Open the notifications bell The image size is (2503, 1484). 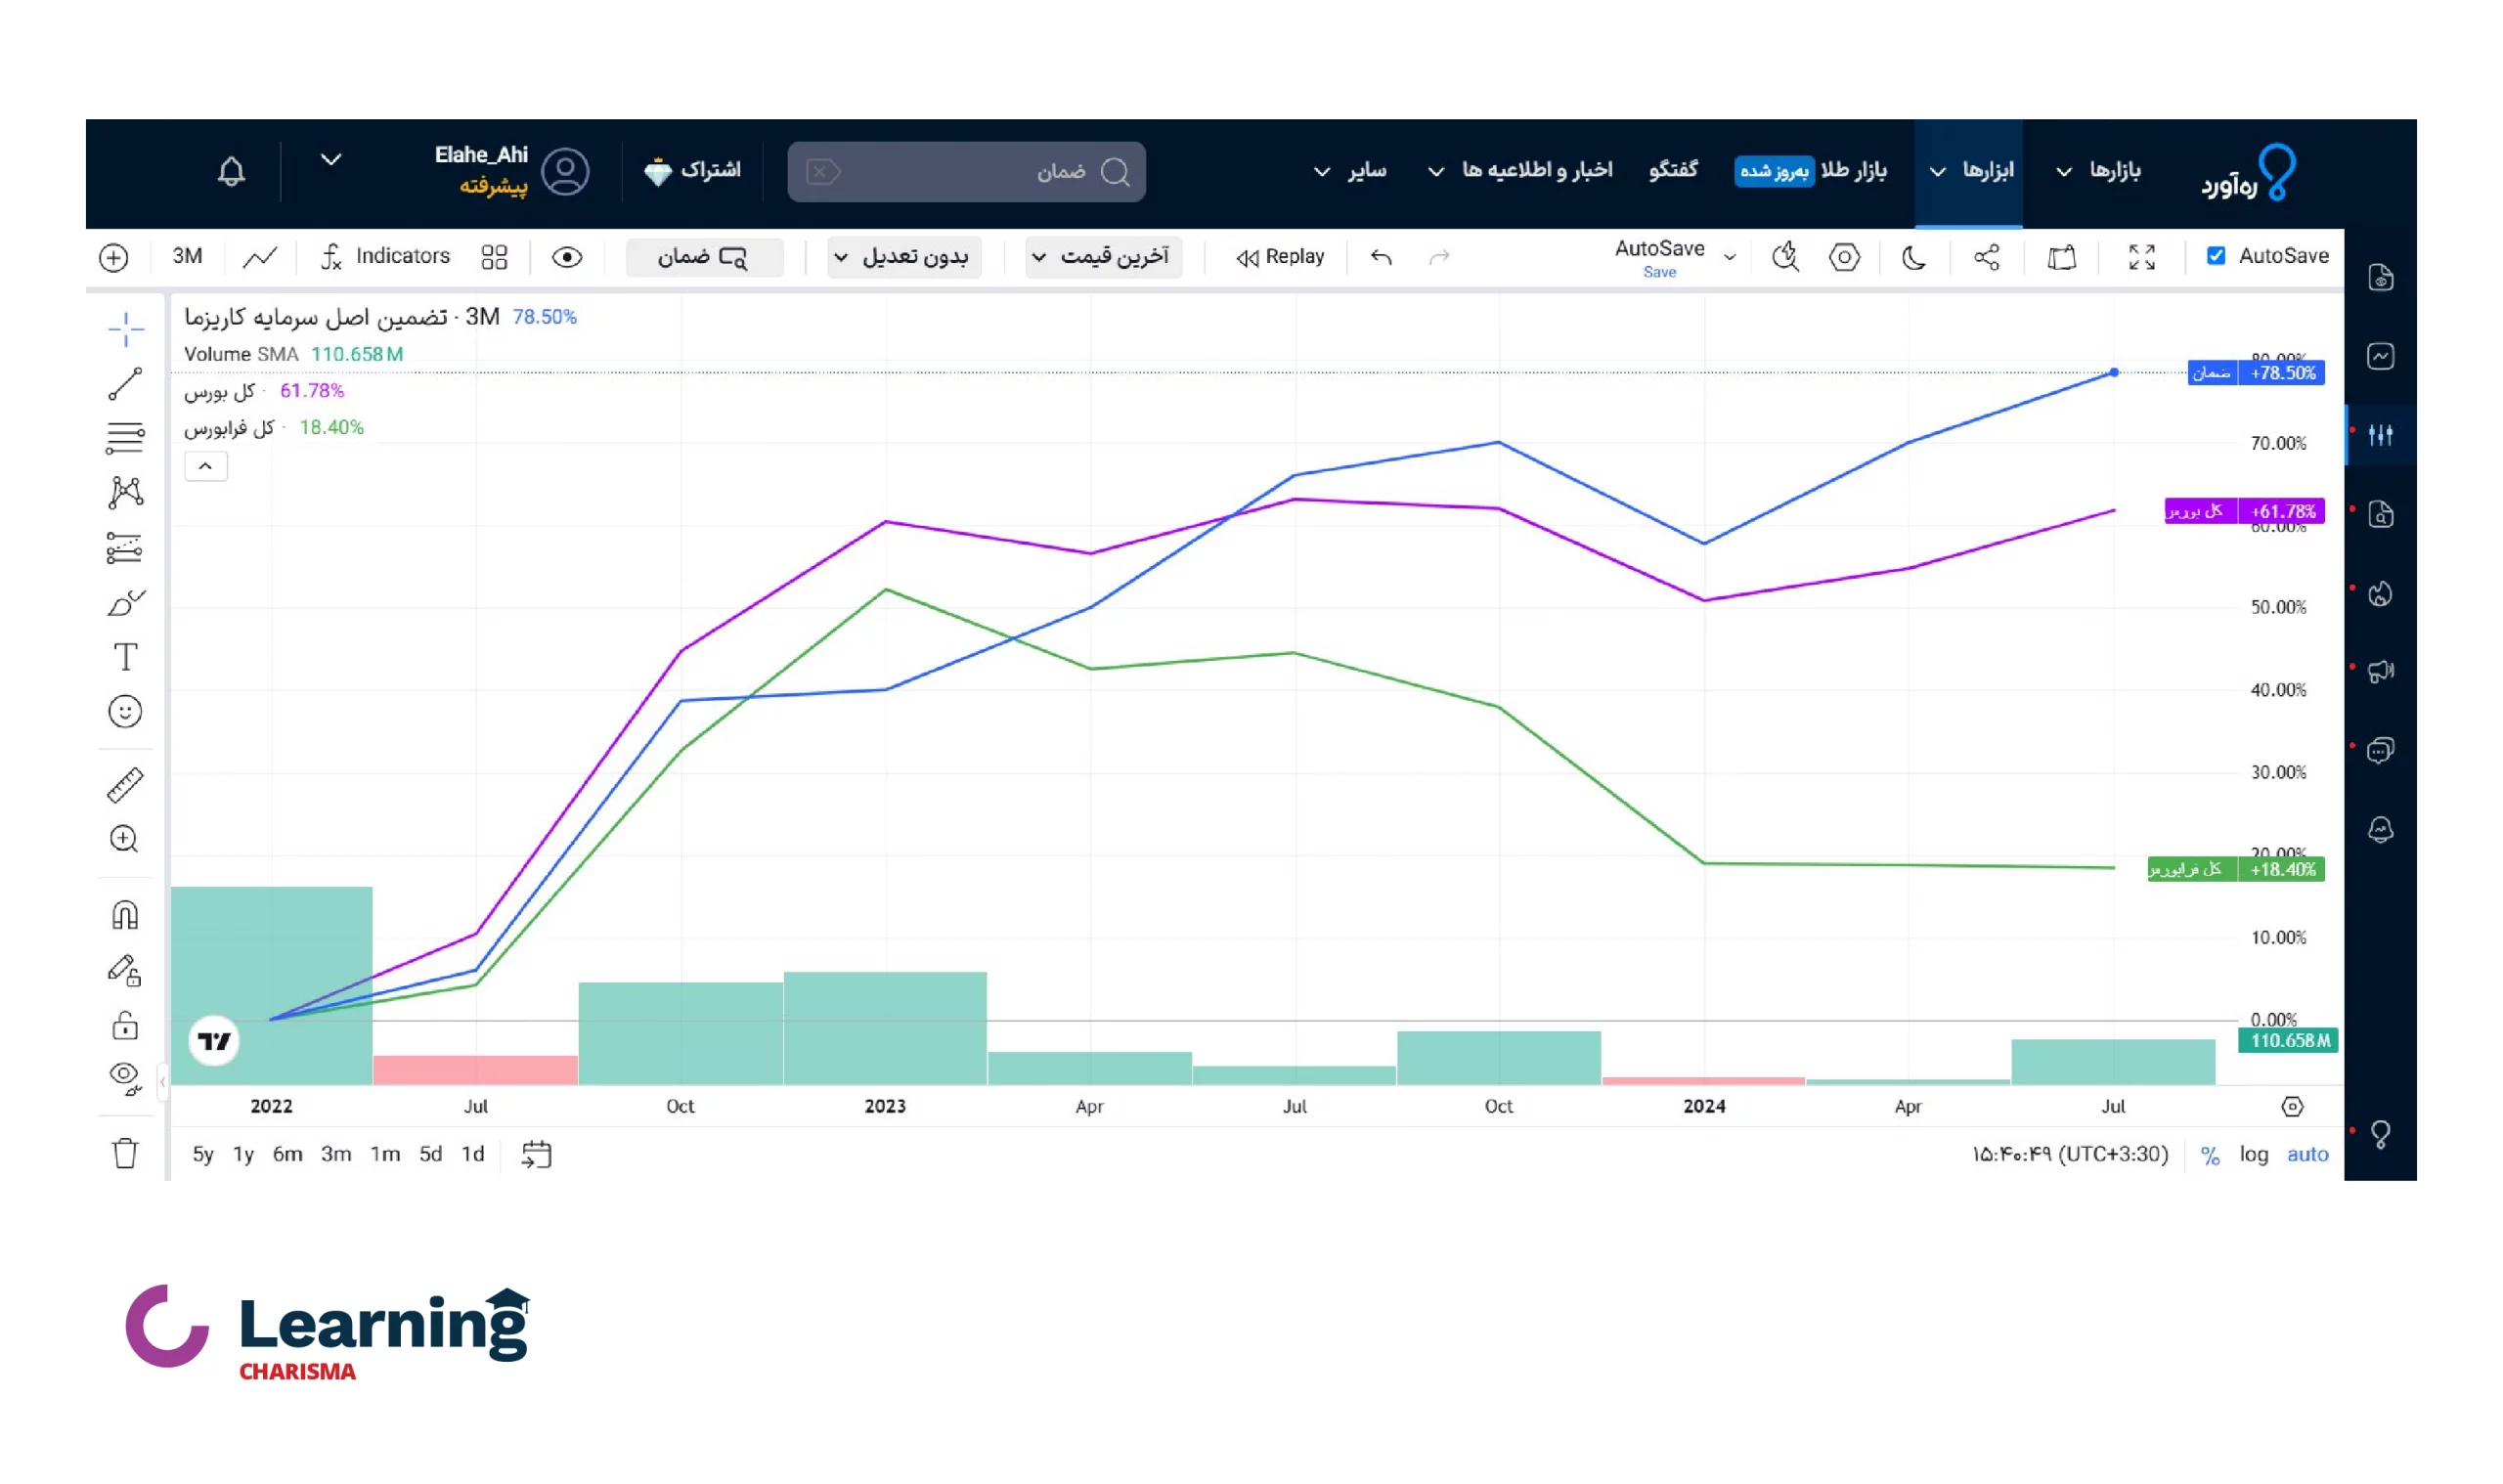coord(231,171)
